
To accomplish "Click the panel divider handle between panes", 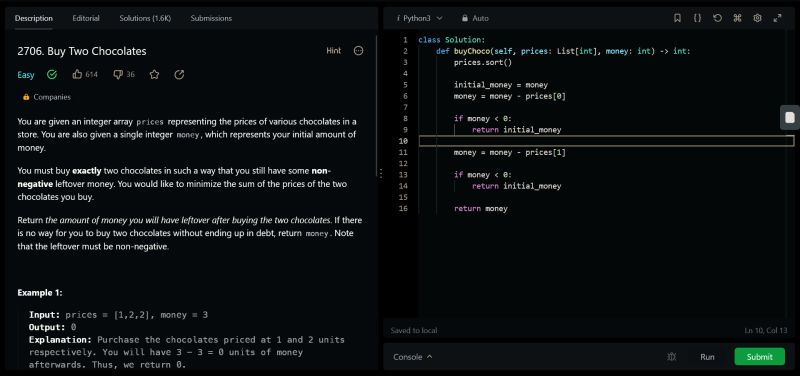I will [381, 173].
